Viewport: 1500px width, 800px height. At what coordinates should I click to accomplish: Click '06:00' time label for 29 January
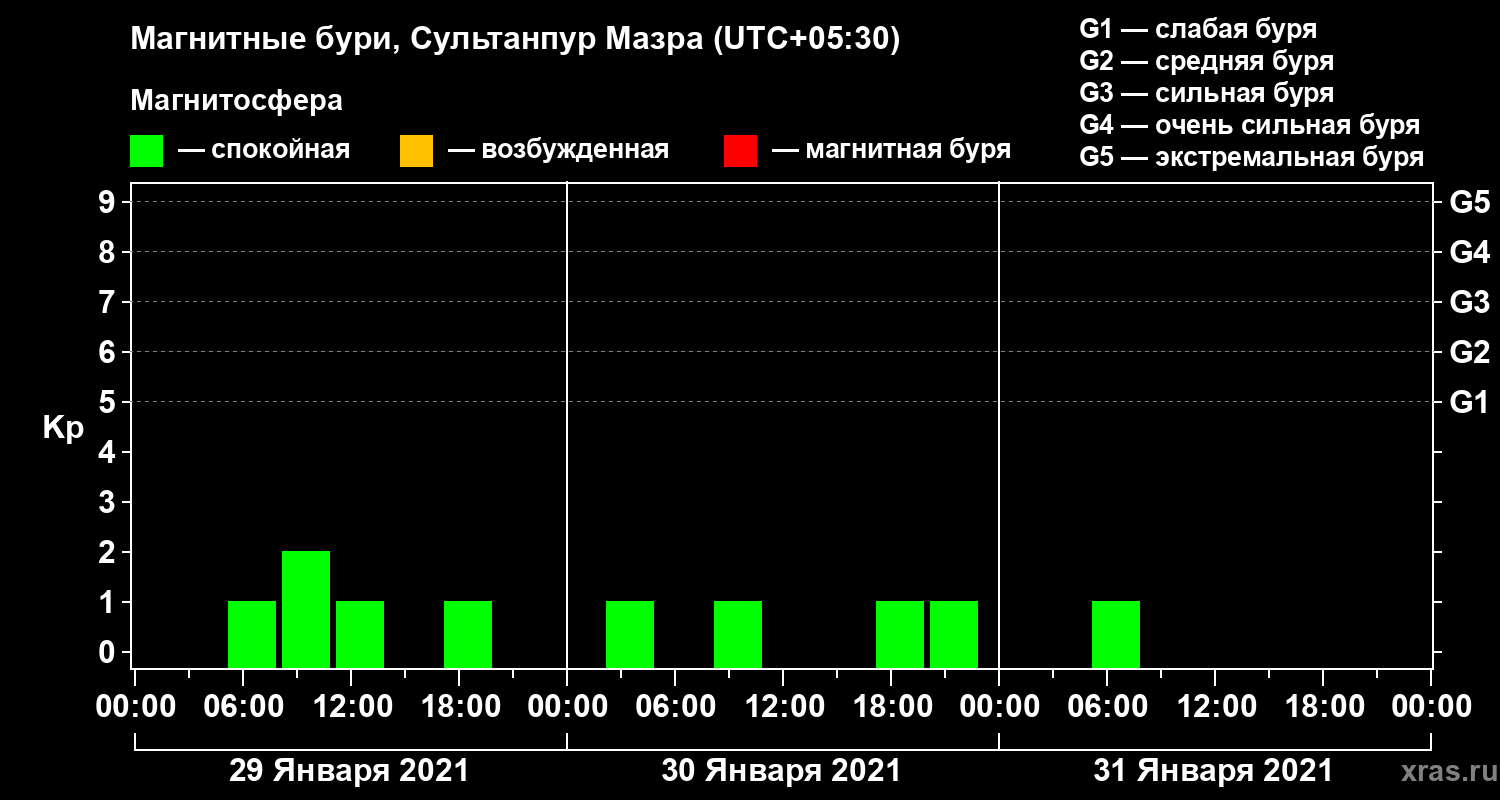coord(243,707)
